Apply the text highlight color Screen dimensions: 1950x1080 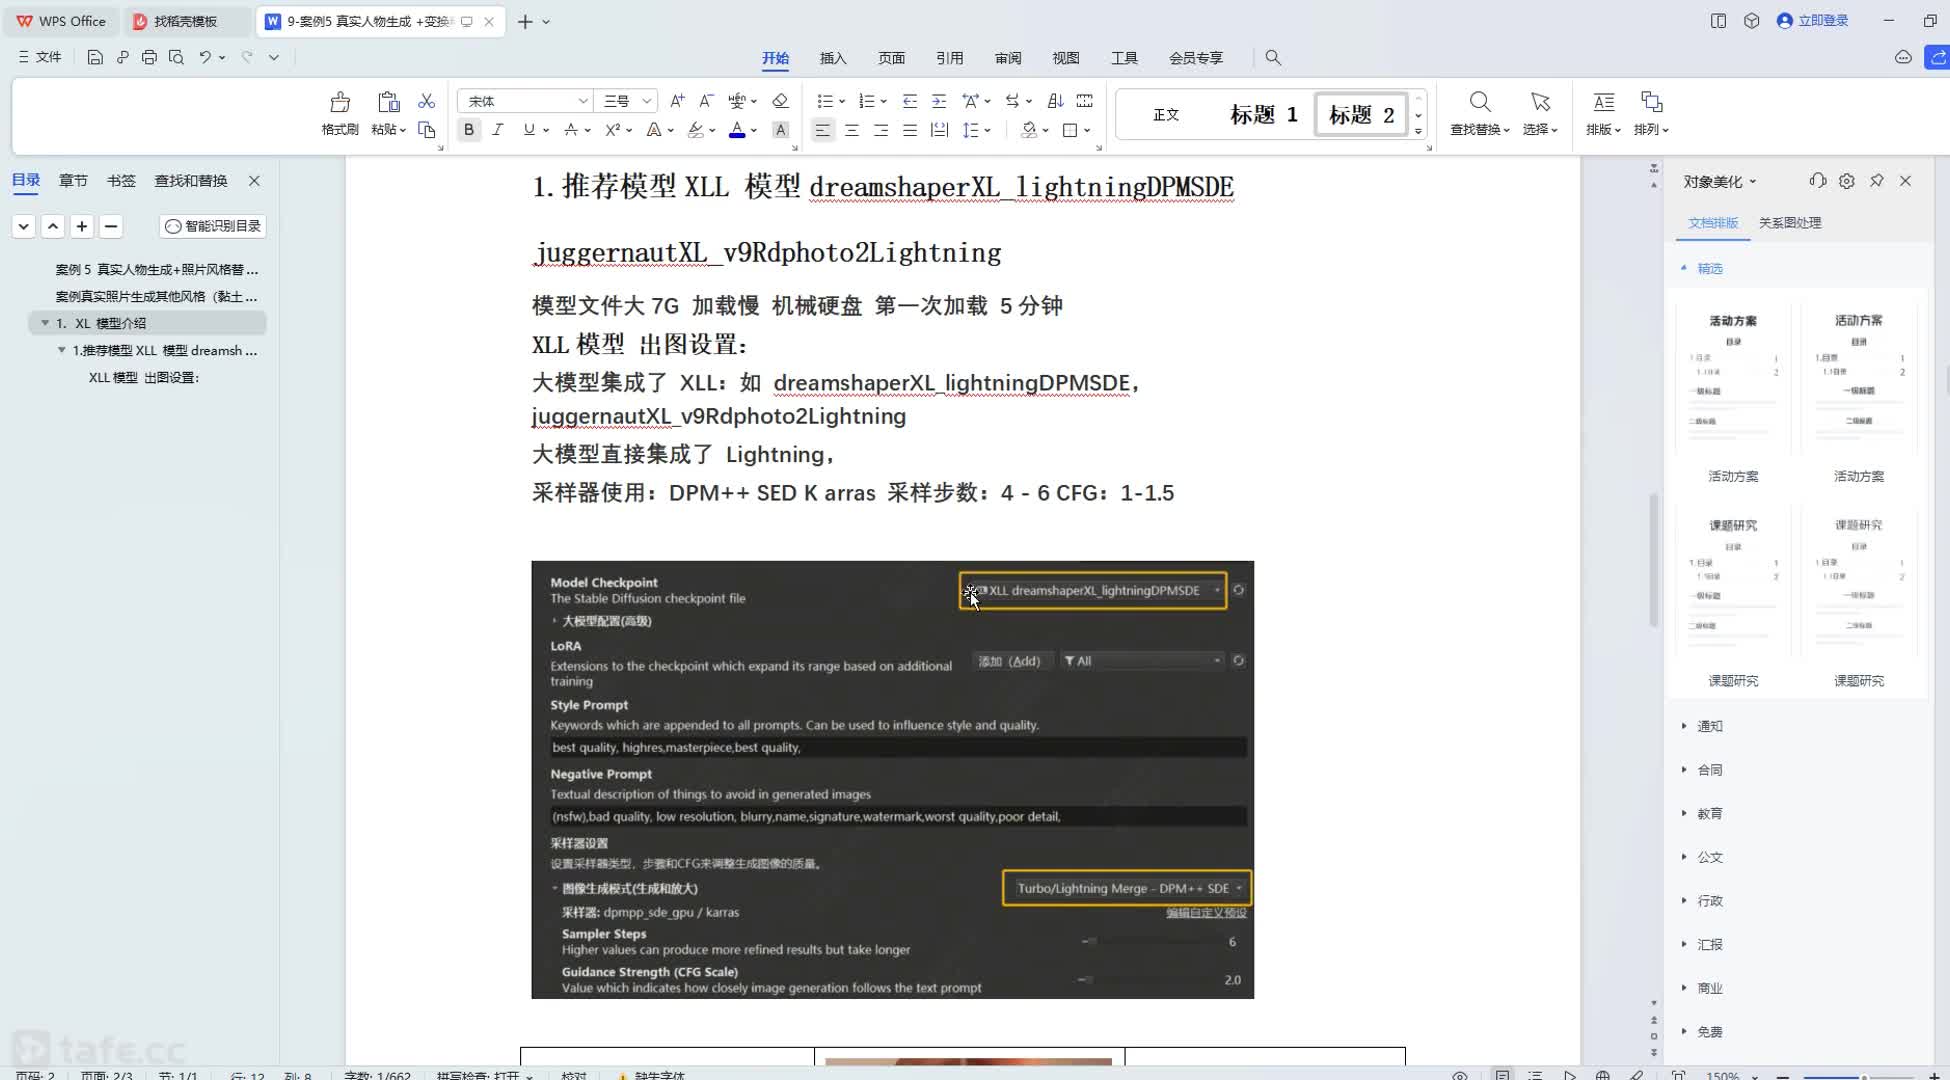[x=696, y=130]
